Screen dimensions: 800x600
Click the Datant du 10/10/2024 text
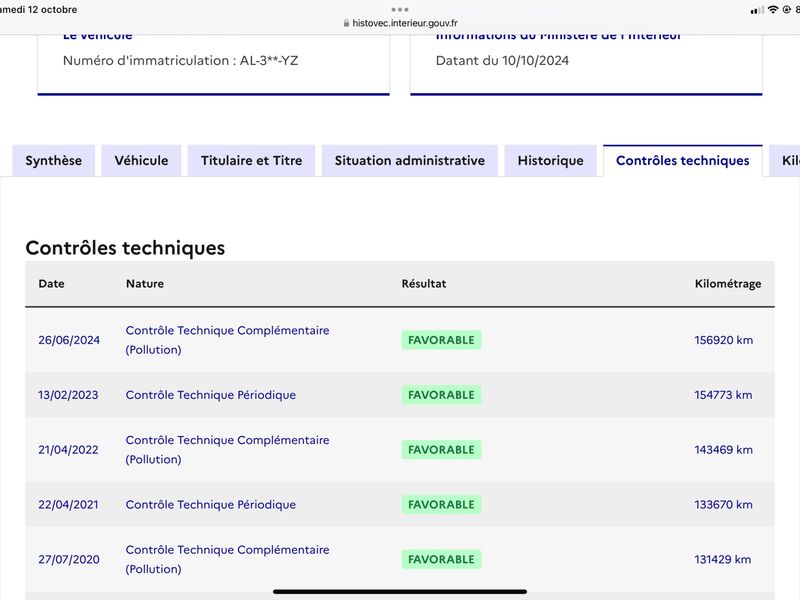[502, 61]
